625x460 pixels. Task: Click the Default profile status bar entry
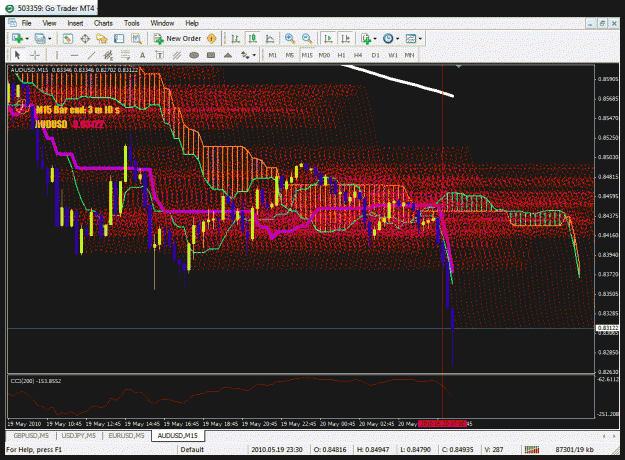click(x=192, y=450)
